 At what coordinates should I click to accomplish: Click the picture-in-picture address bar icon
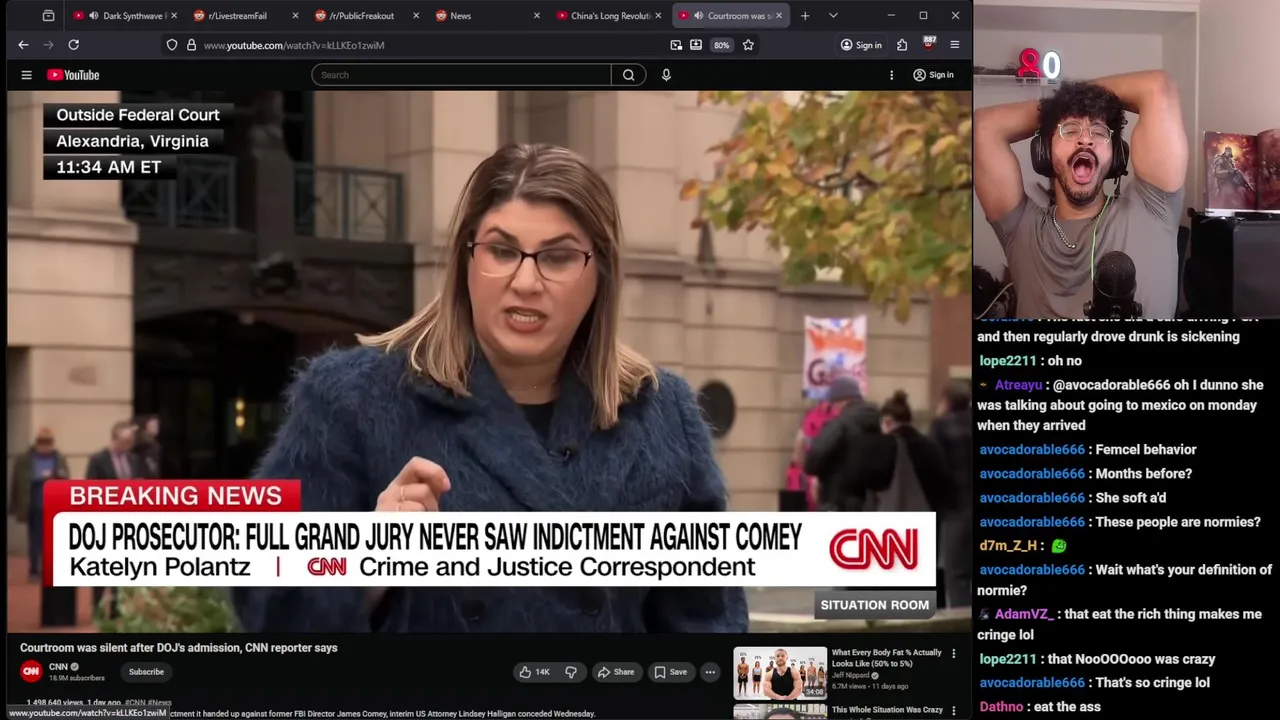pyautogui.click(x=676, y=45)
